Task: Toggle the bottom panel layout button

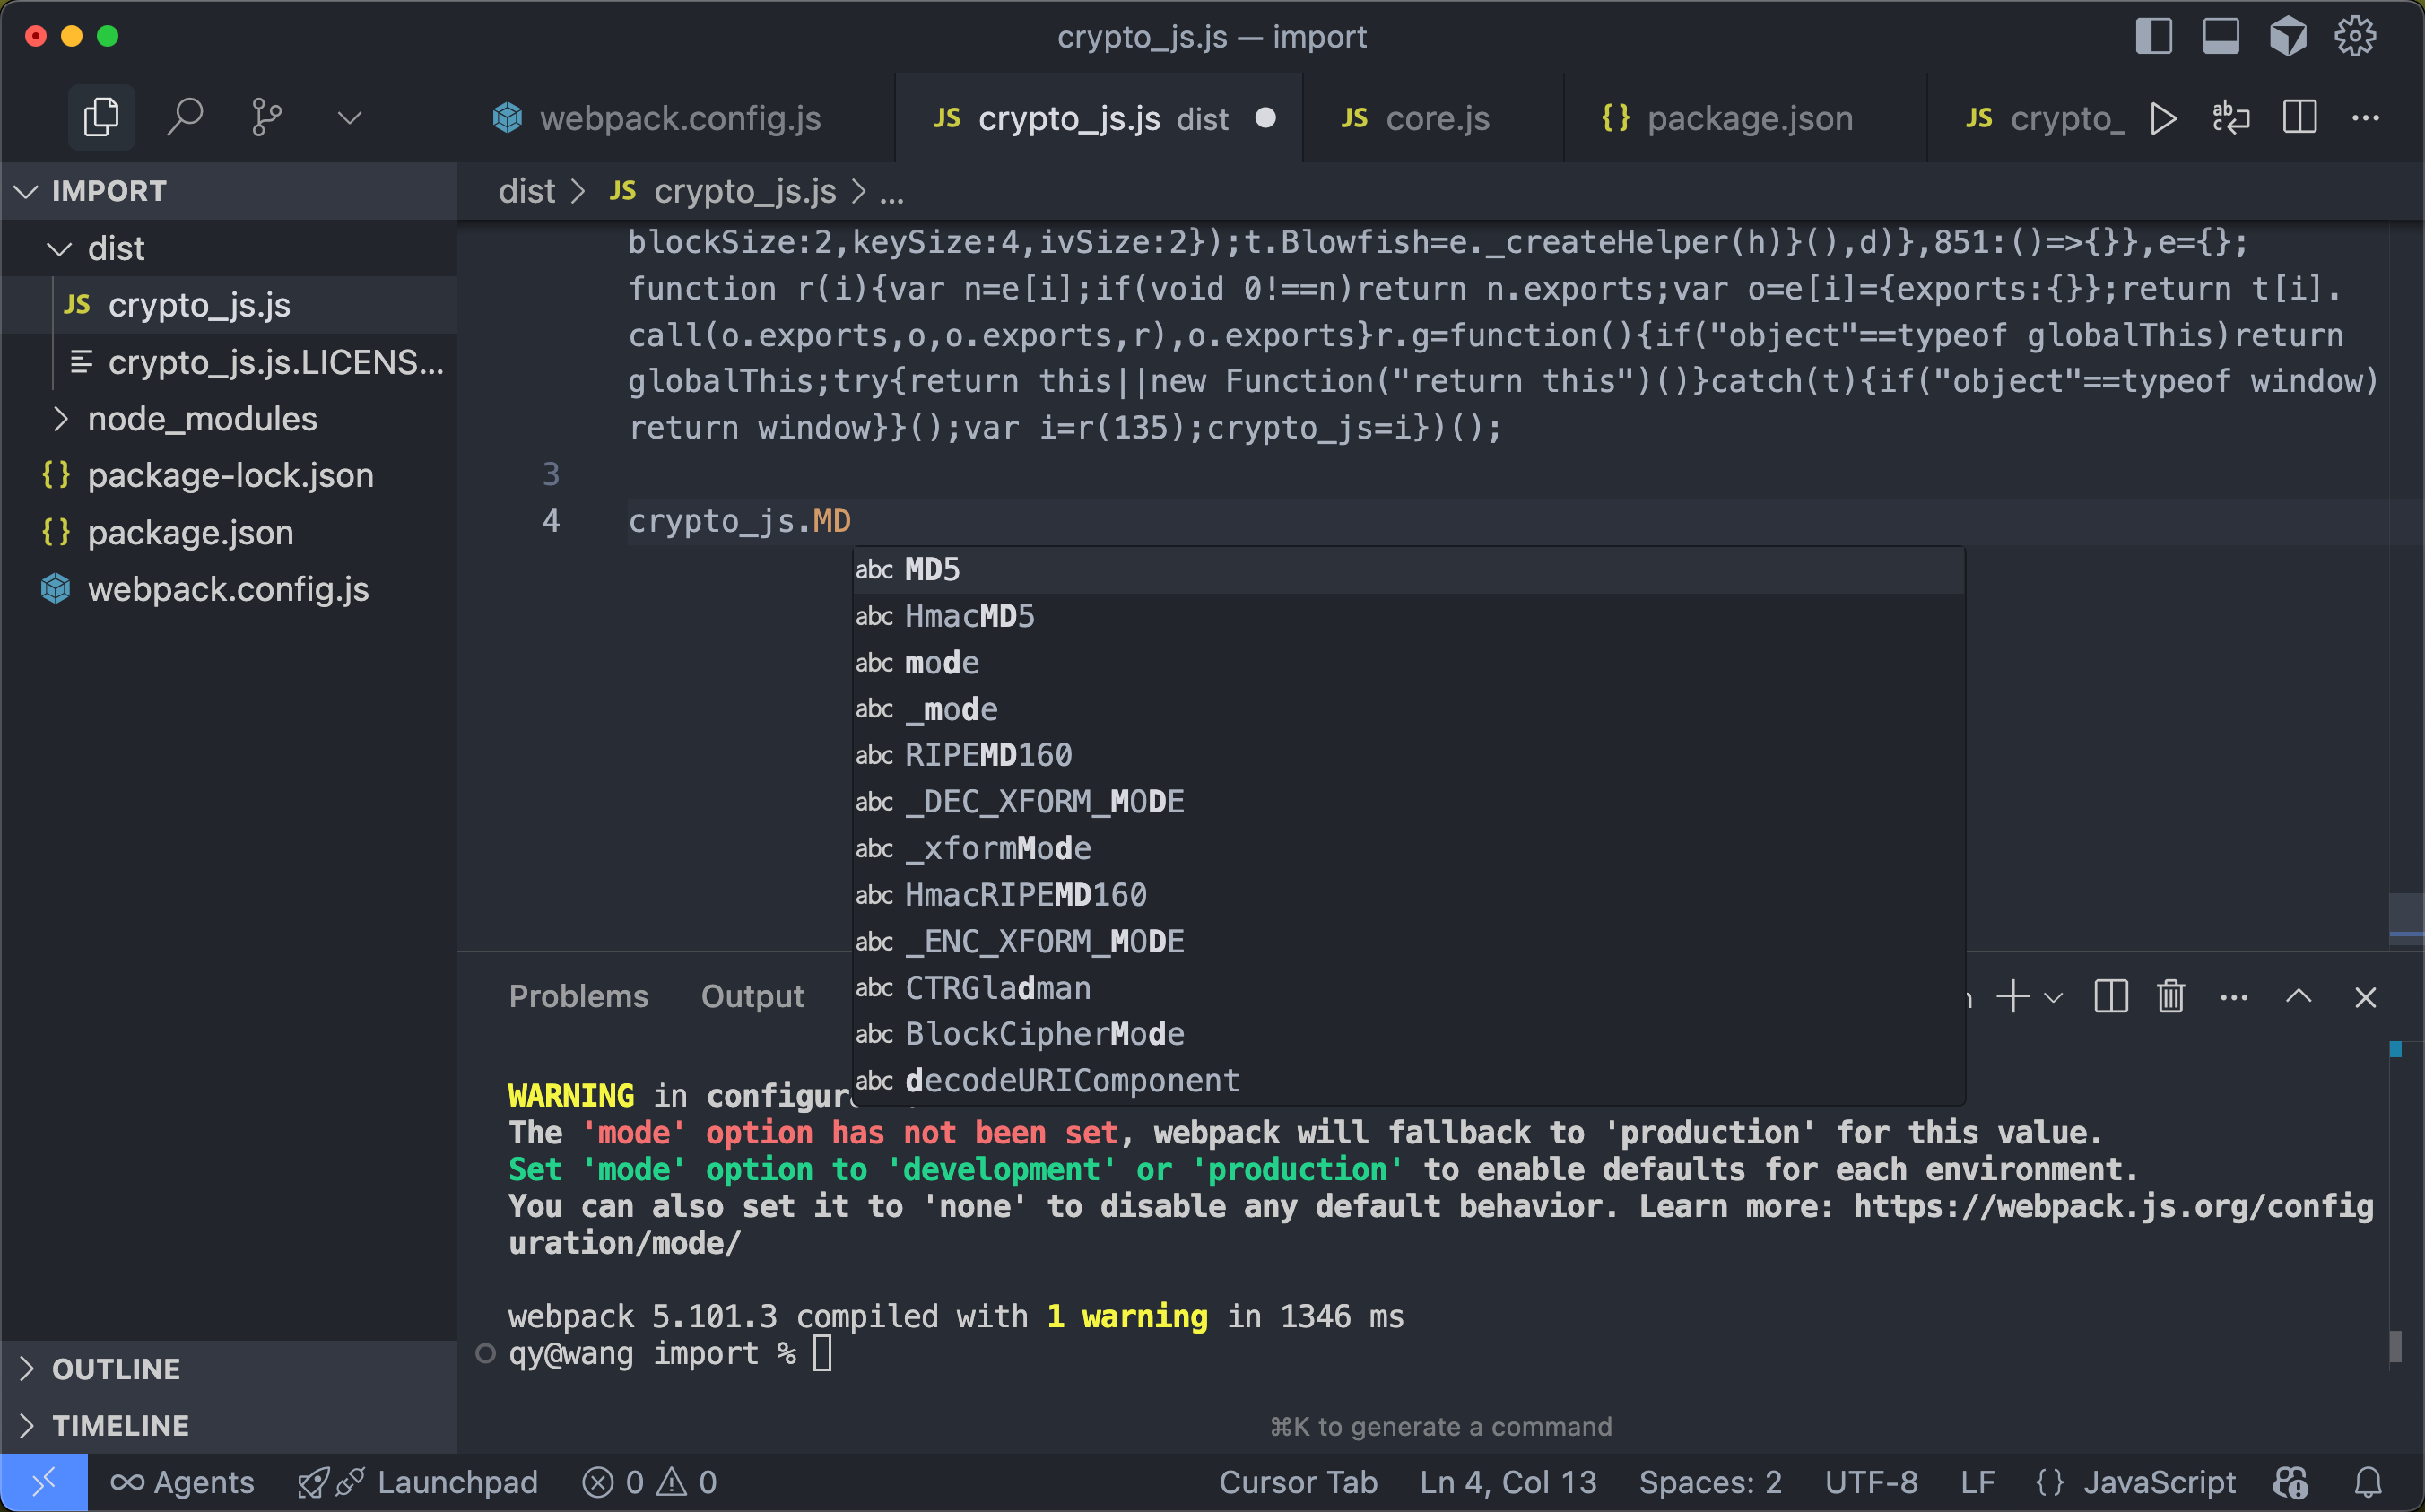Action: click(2220, 37)
